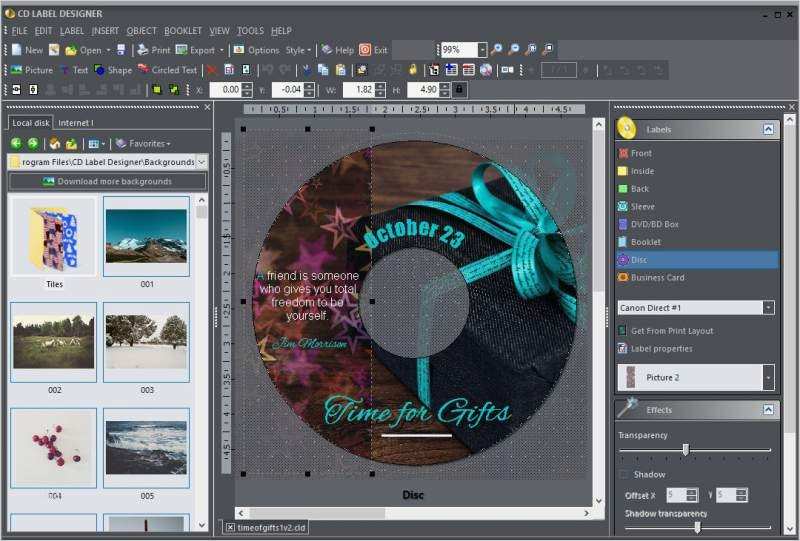Click Get From Print Layout

[x=671, y=330]
